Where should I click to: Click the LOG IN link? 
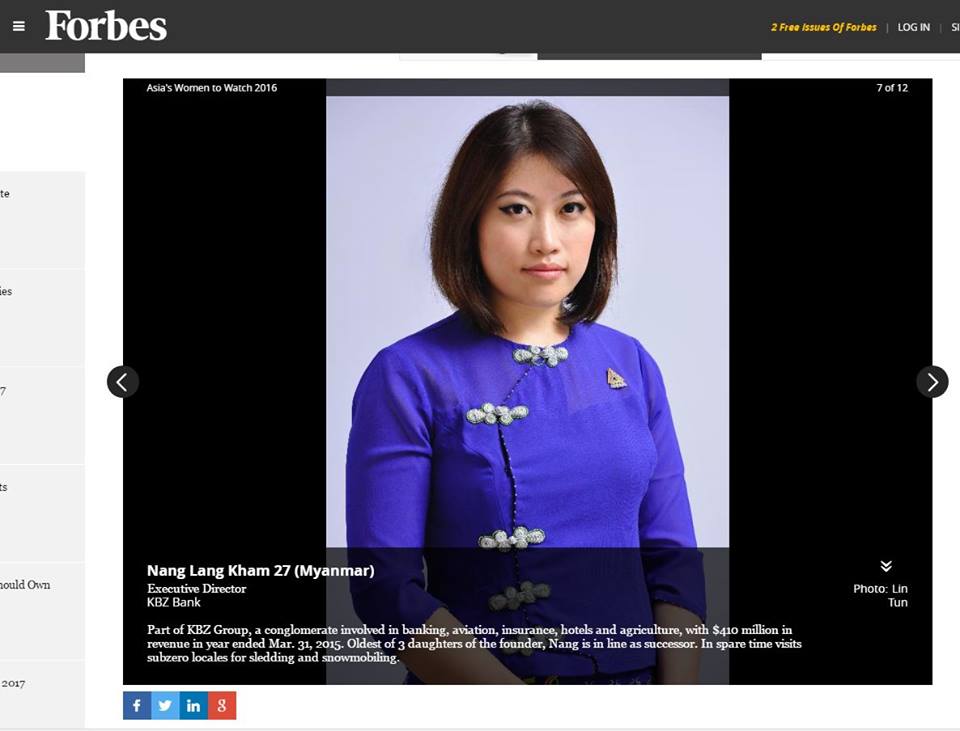(913, 28)
